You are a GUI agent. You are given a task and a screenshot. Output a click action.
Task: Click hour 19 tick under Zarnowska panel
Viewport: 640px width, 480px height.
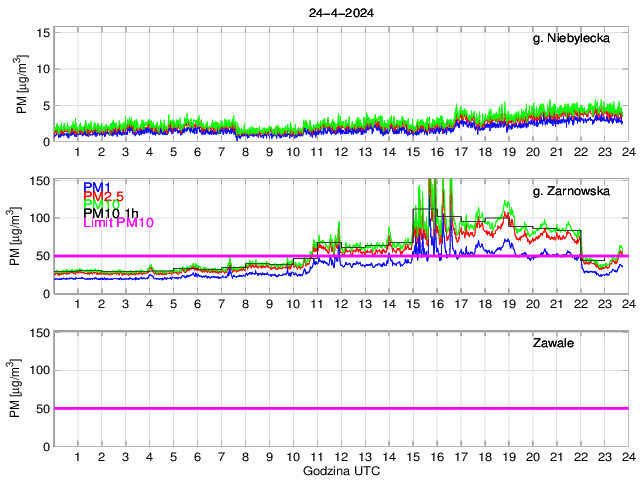point(508,304)
